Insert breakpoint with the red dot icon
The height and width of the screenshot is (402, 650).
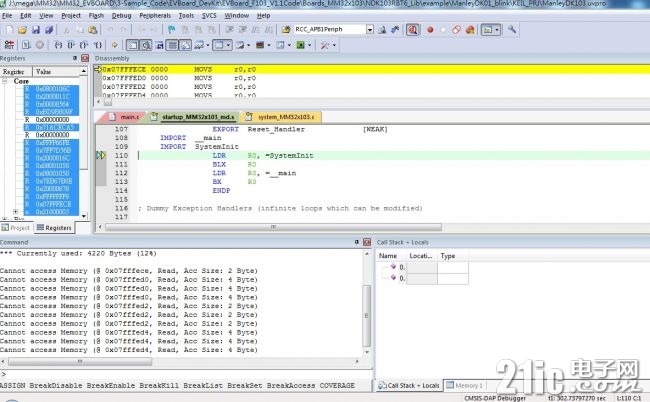click(x=430, y=30)
